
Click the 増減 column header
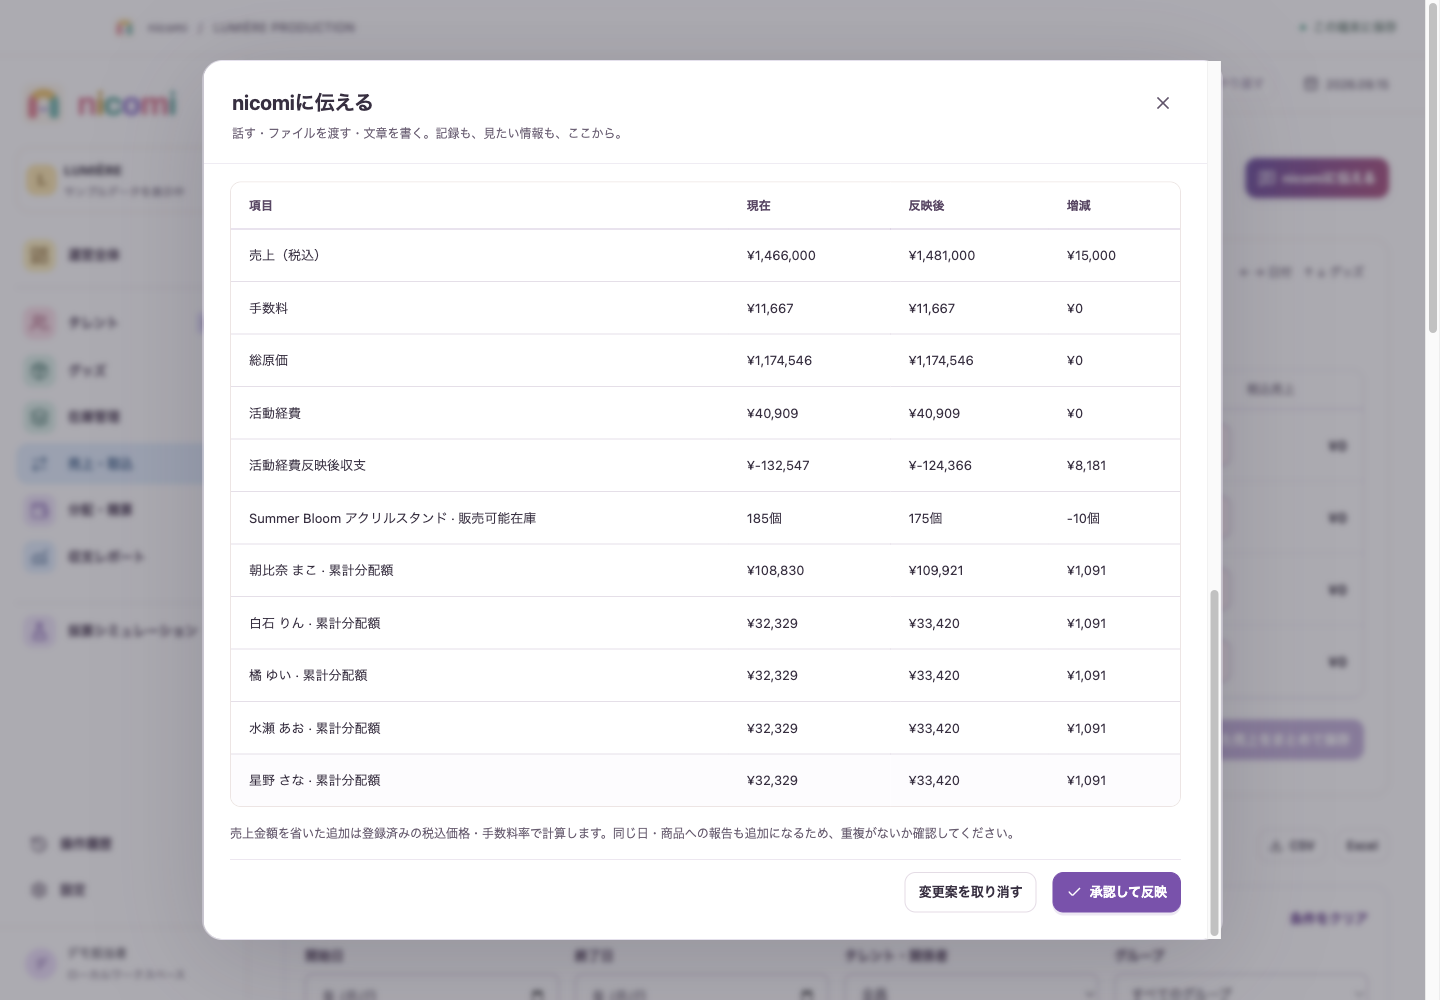(x=1078, y=206)
